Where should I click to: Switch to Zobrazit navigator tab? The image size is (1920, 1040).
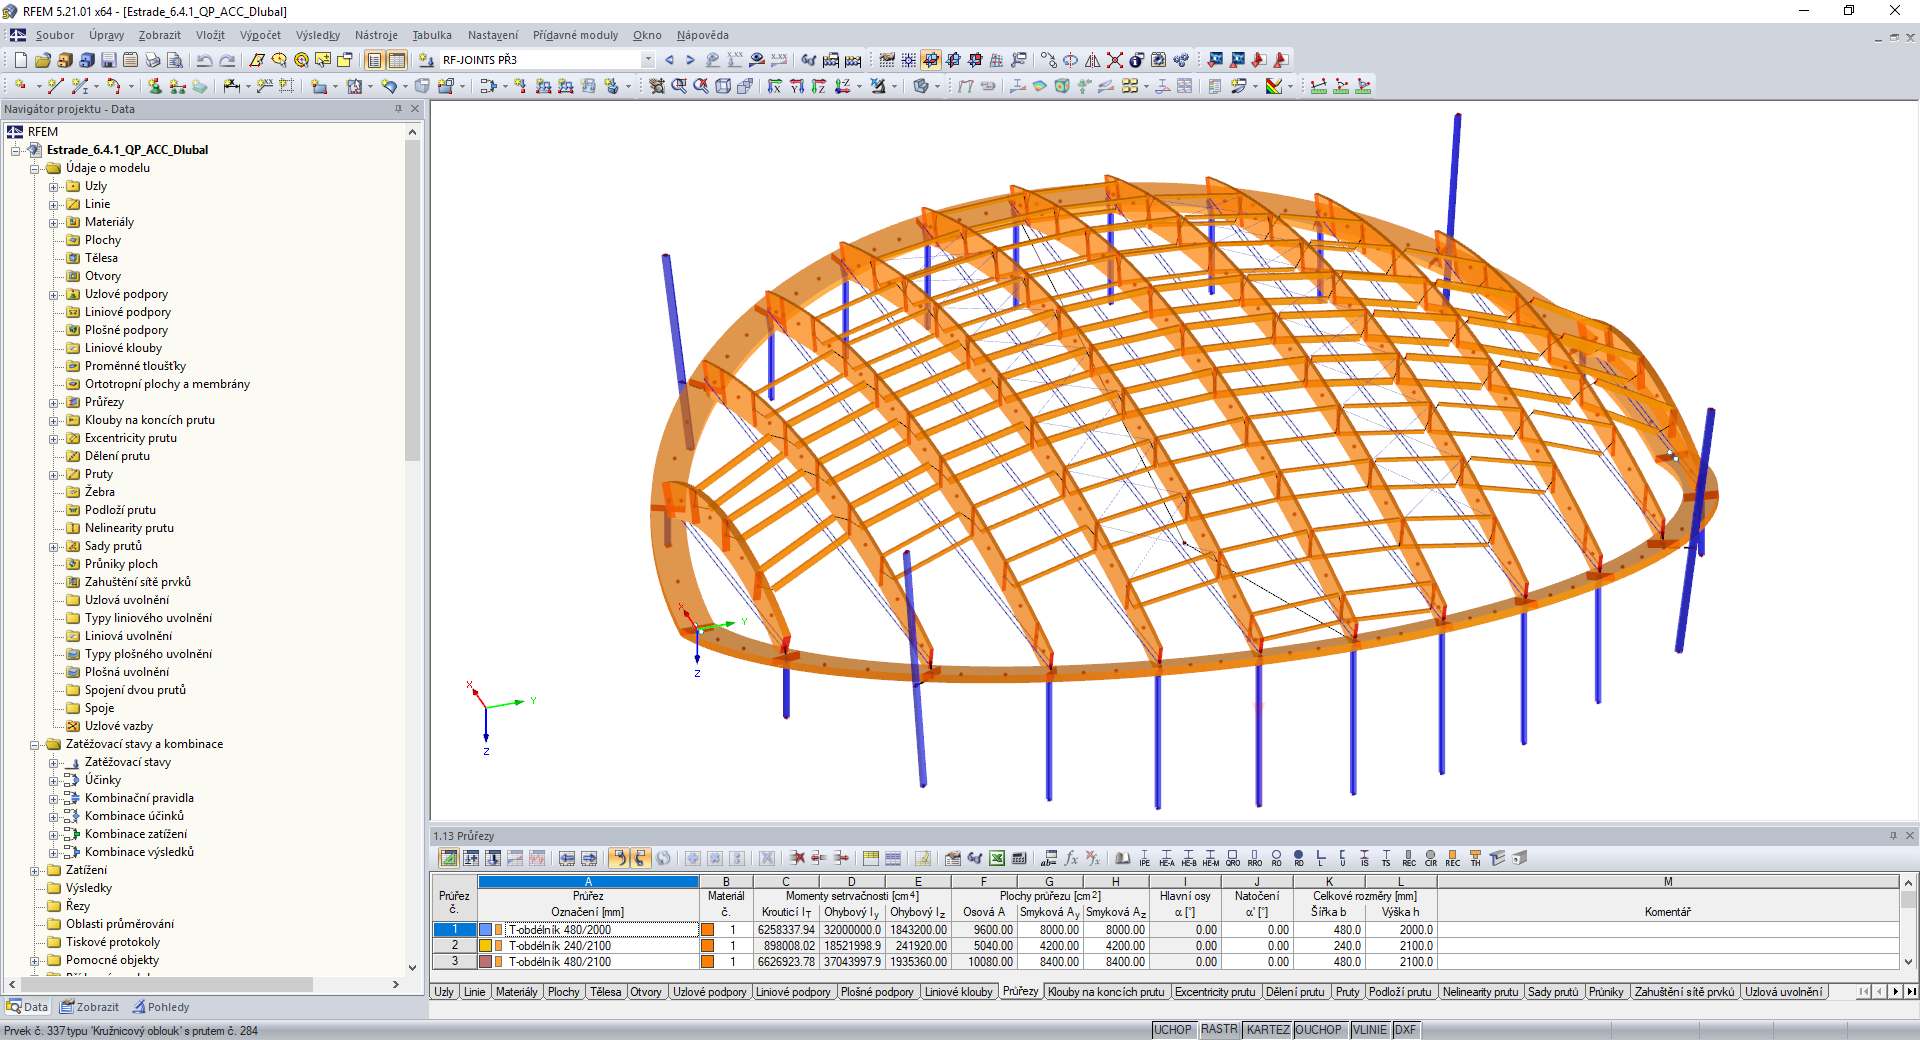(90, 1007)
